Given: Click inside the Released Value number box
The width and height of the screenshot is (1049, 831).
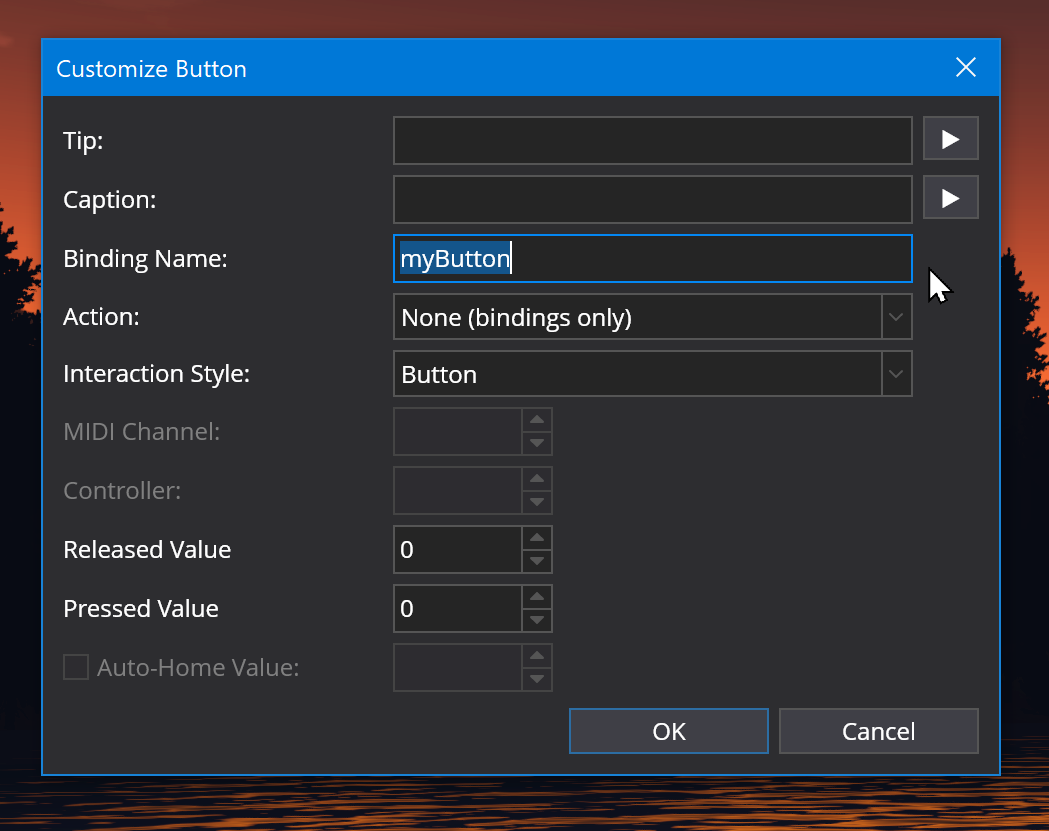Looking at the screenshot, I should point(458,550).
